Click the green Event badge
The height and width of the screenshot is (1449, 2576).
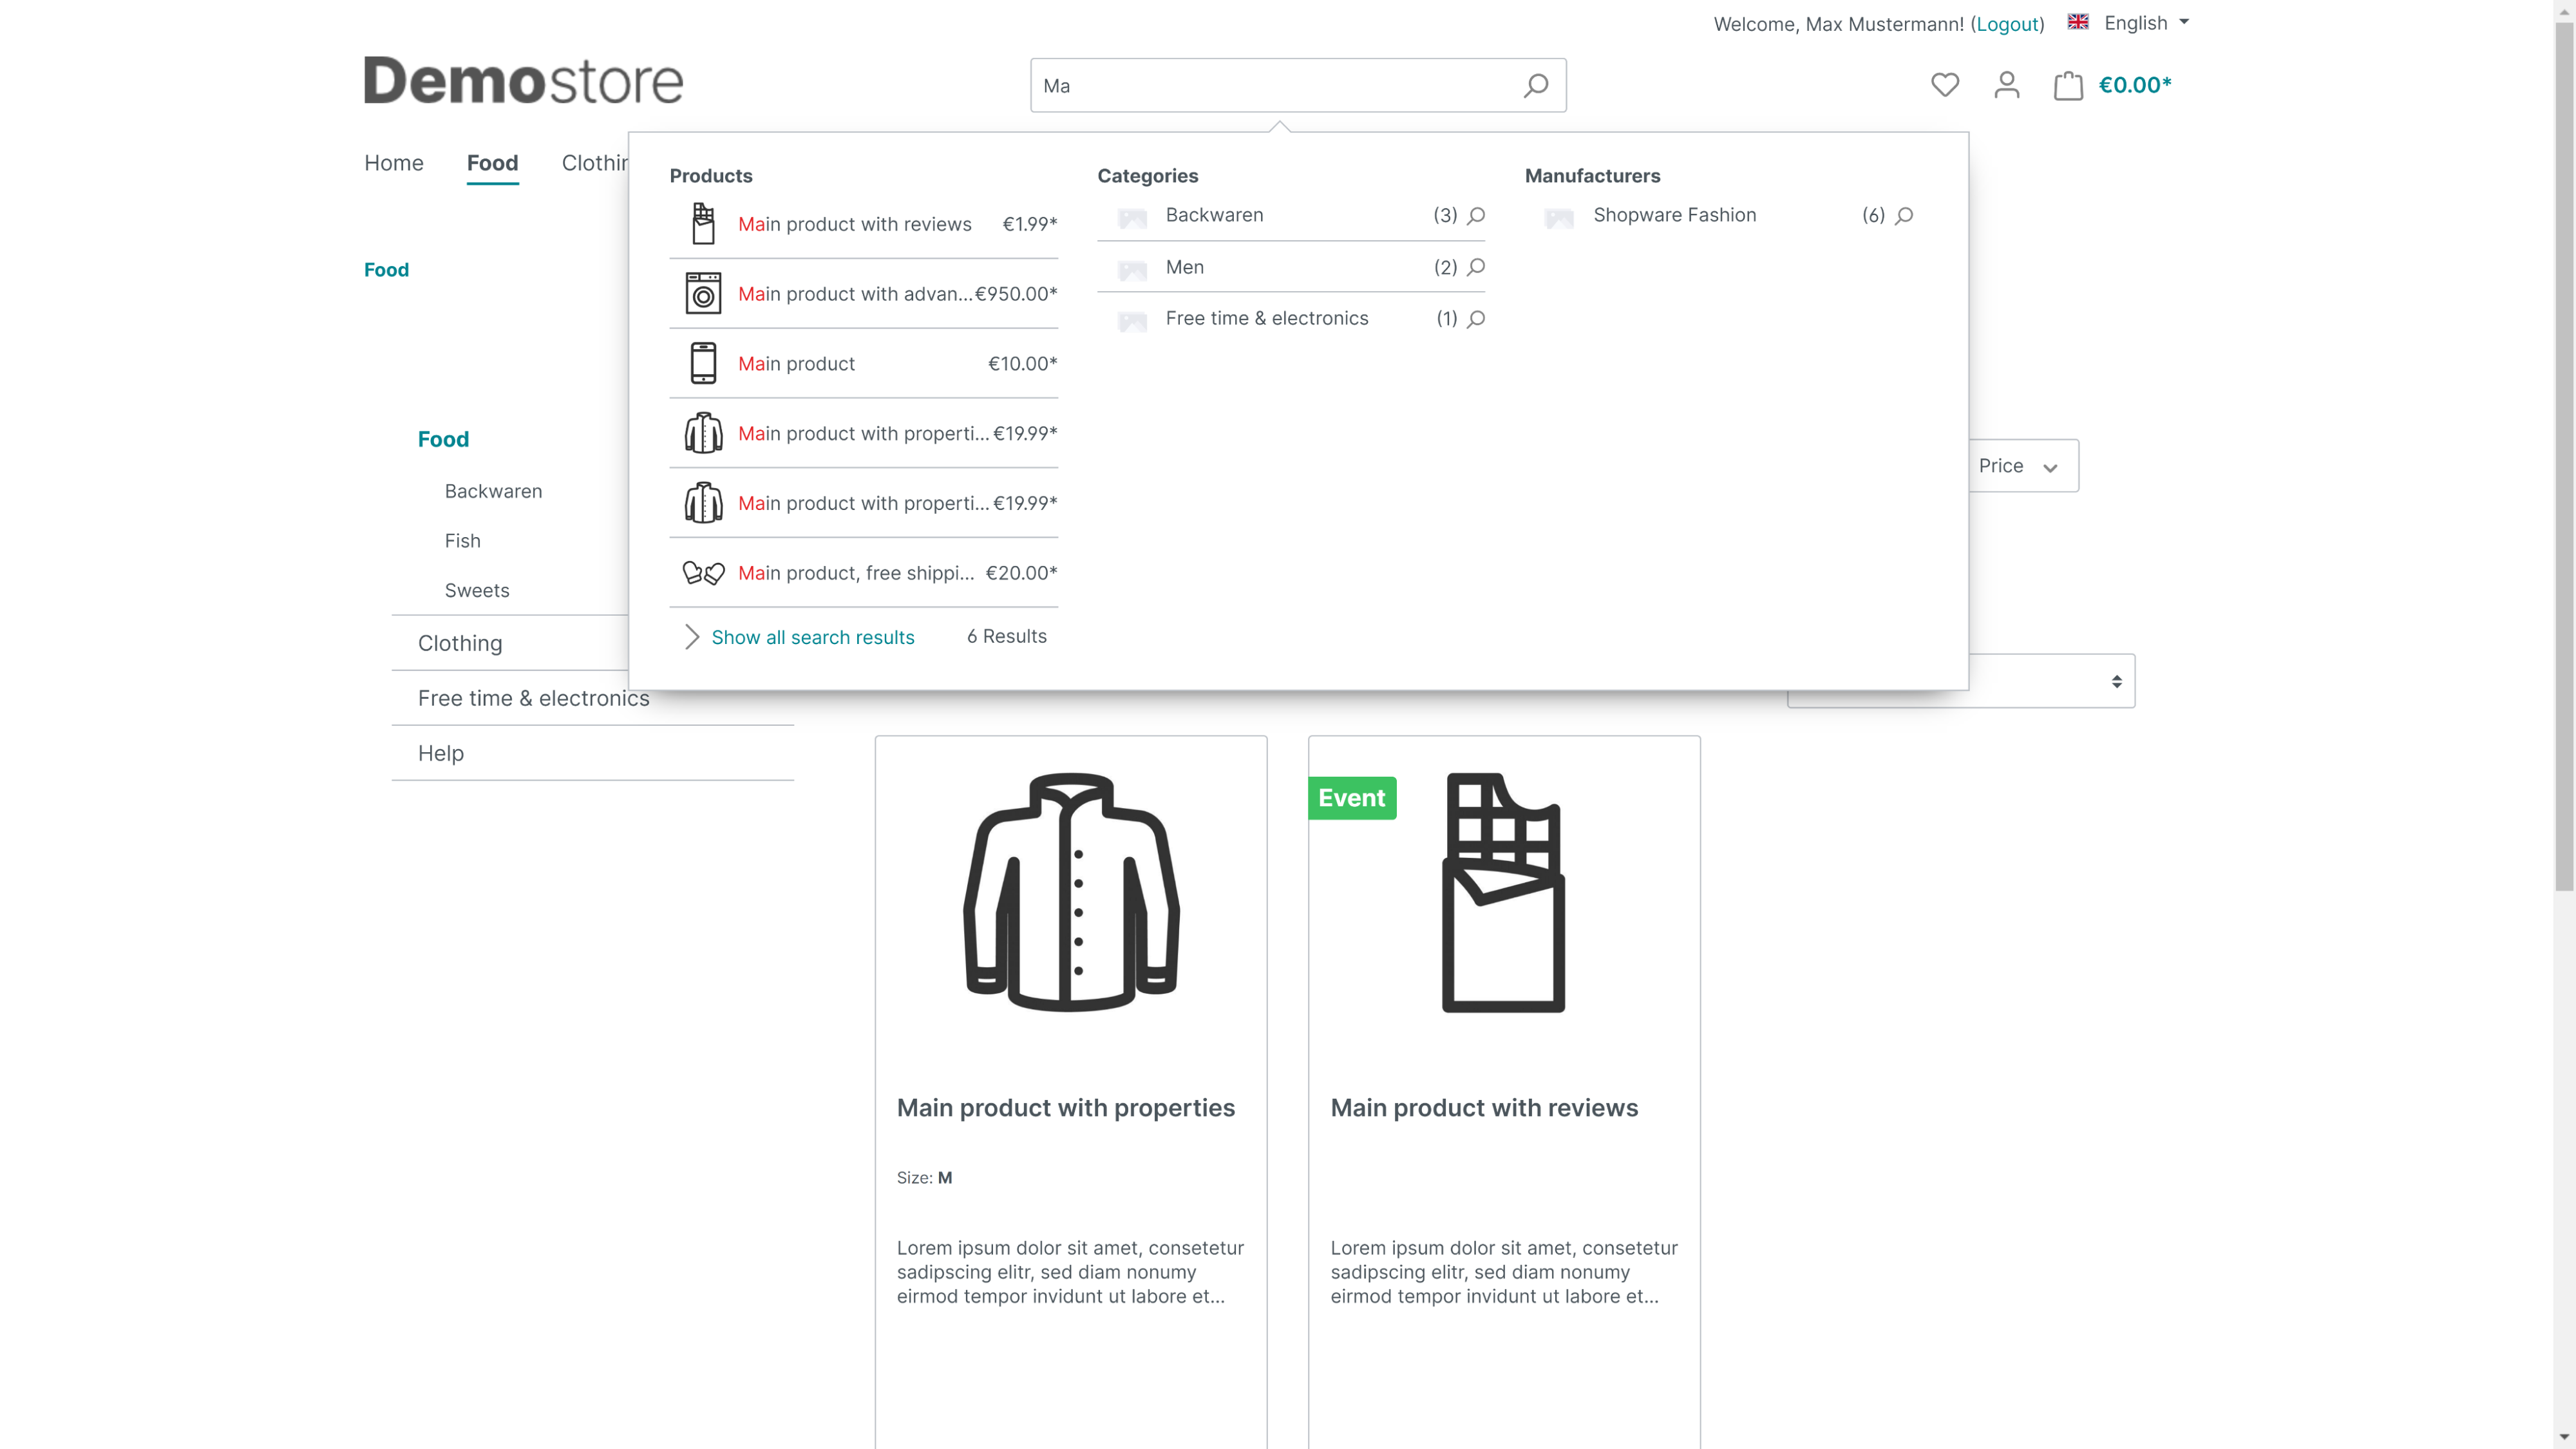click(1352, 798)
